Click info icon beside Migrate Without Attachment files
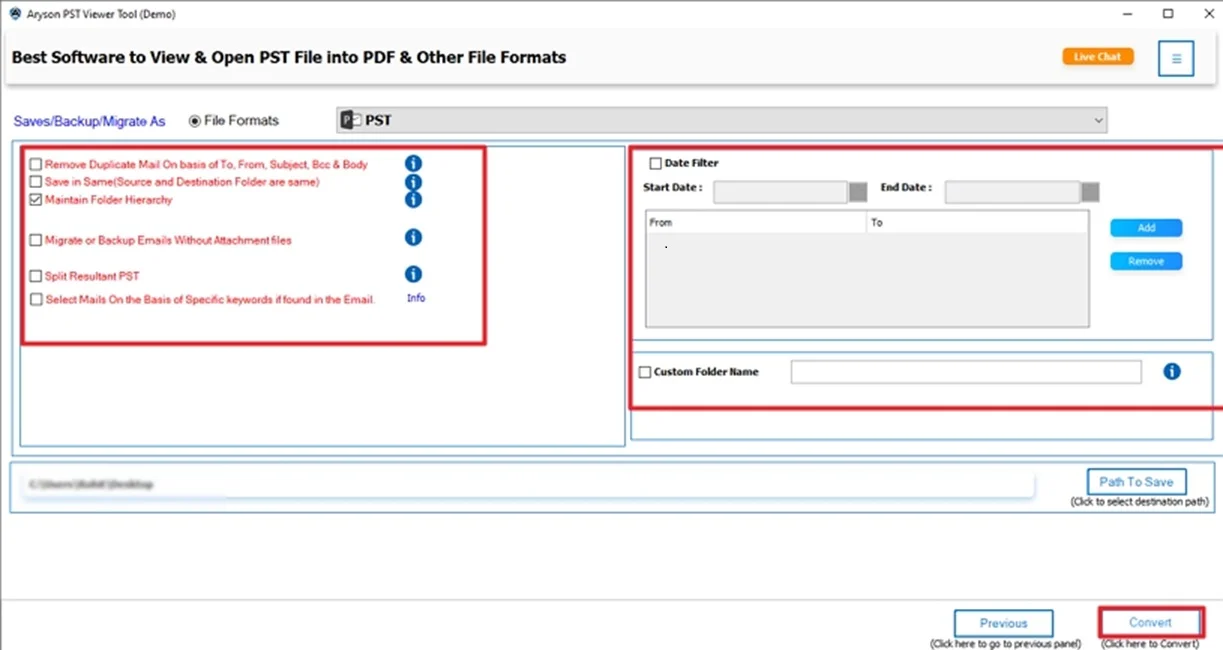 [413, 237]
